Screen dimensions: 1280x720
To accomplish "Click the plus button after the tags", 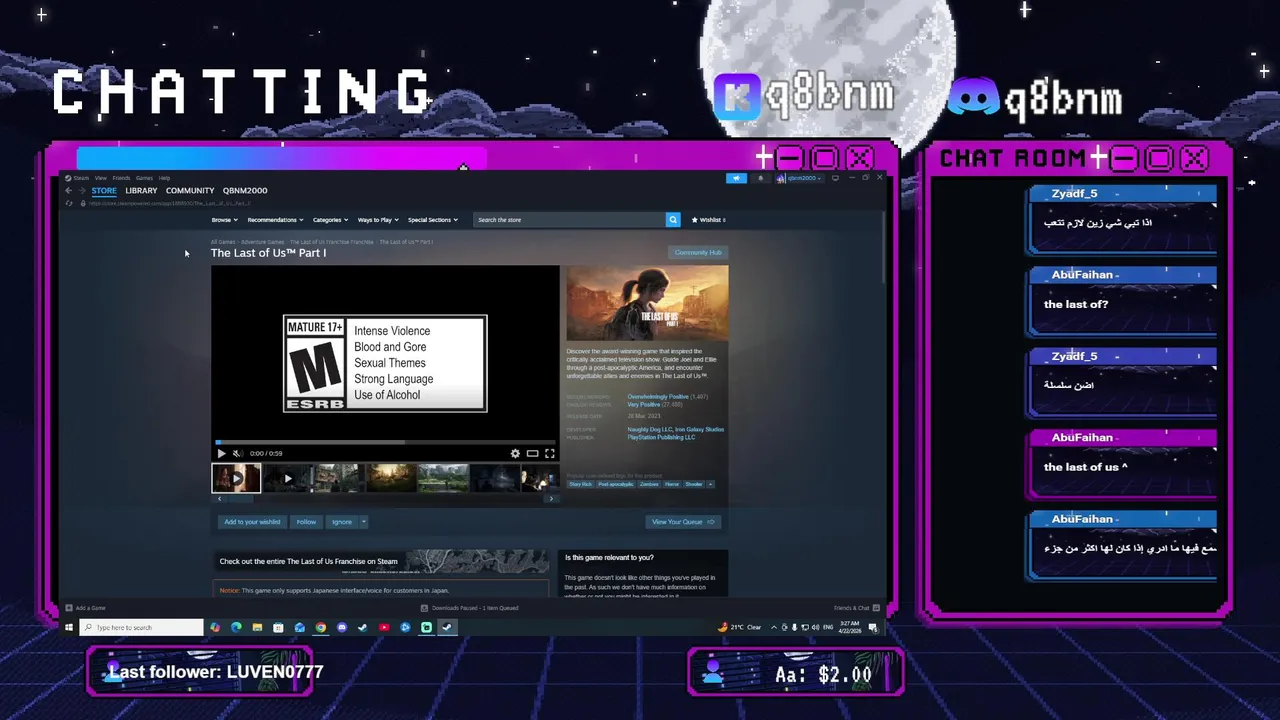I will pyautogui.click(x=711, y=484).
